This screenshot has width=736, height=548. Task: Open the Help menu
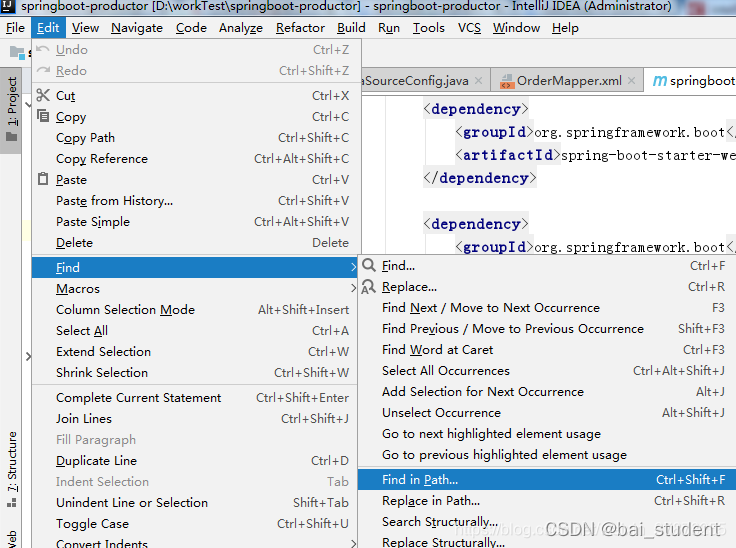(x=565, y=28)
